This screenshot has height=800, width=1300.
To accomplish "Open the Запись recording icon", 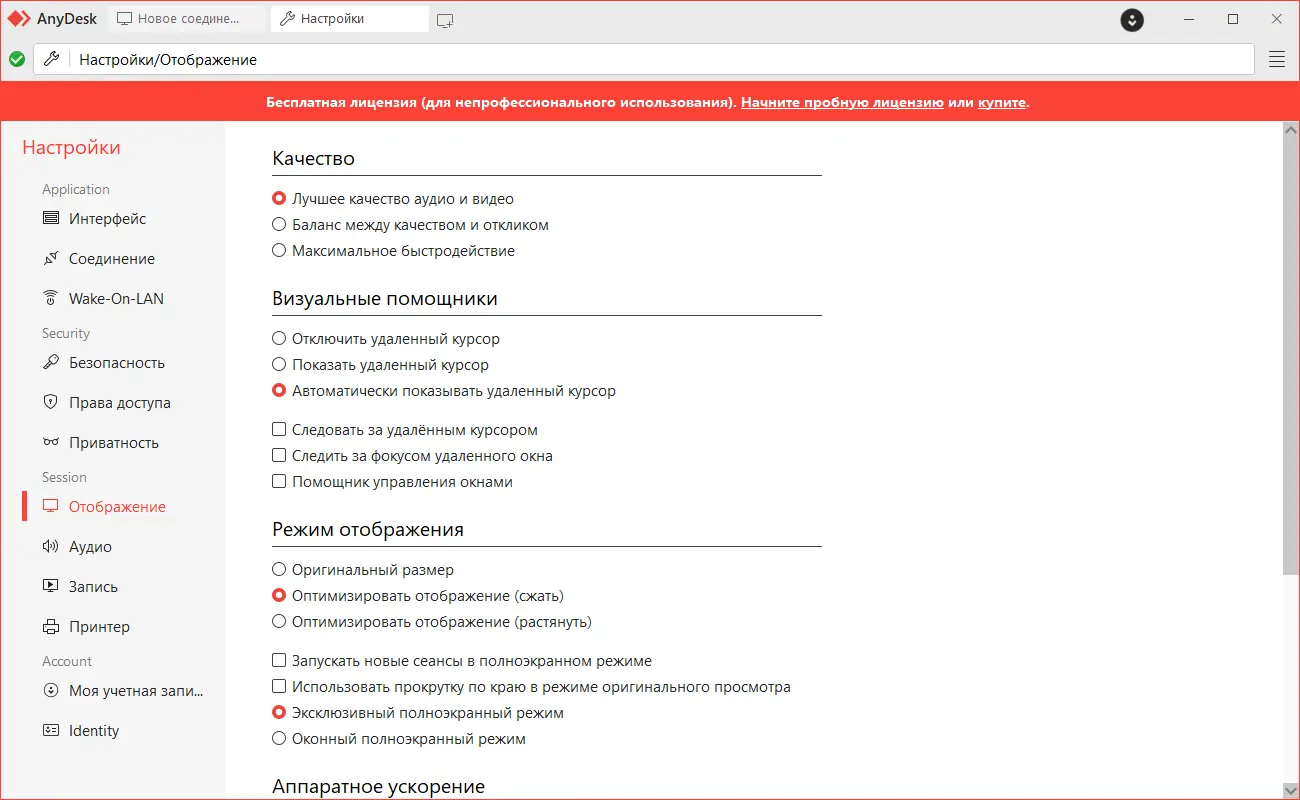I will pyautogui.click(x=51, y=586).
